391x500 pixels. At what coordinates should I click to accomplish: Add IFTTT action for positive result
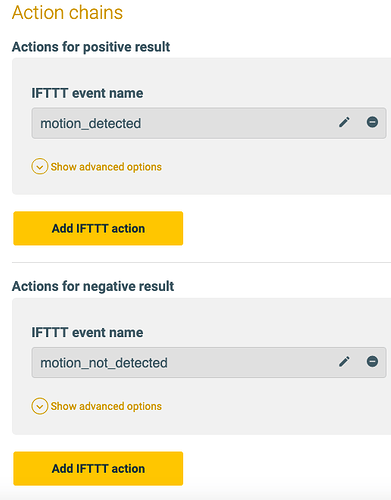(98, 228)
